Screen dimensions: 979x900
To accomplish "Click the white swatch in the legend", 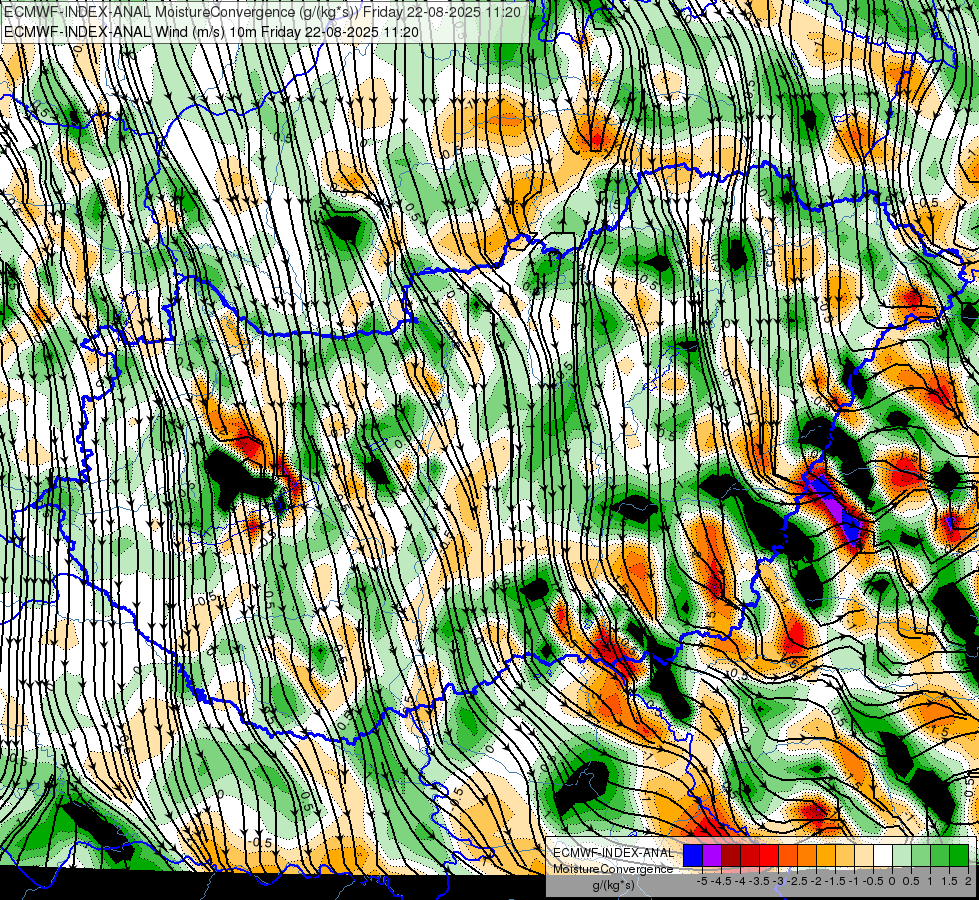I will (x=883, y=855).
